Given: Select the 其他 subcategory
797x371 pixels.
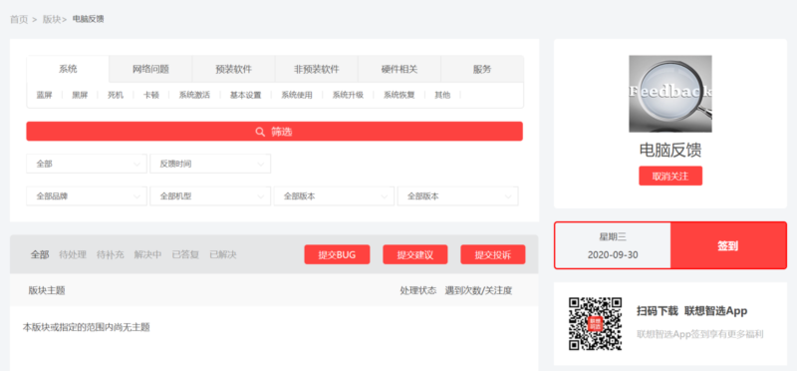Looking at the screenshot, I should (x=442, y=95).
